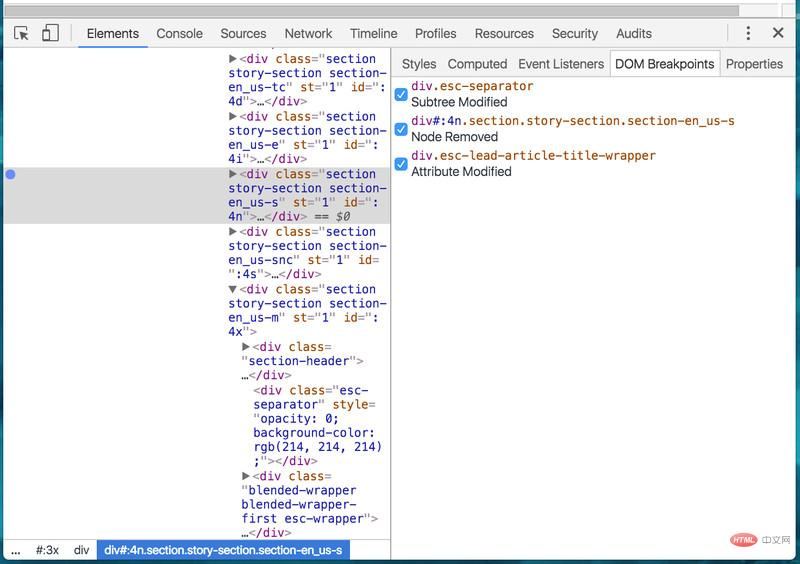Activate the inspect element picker icon
The height and width of the screenshot is (564, 800).
coord(22,33)
